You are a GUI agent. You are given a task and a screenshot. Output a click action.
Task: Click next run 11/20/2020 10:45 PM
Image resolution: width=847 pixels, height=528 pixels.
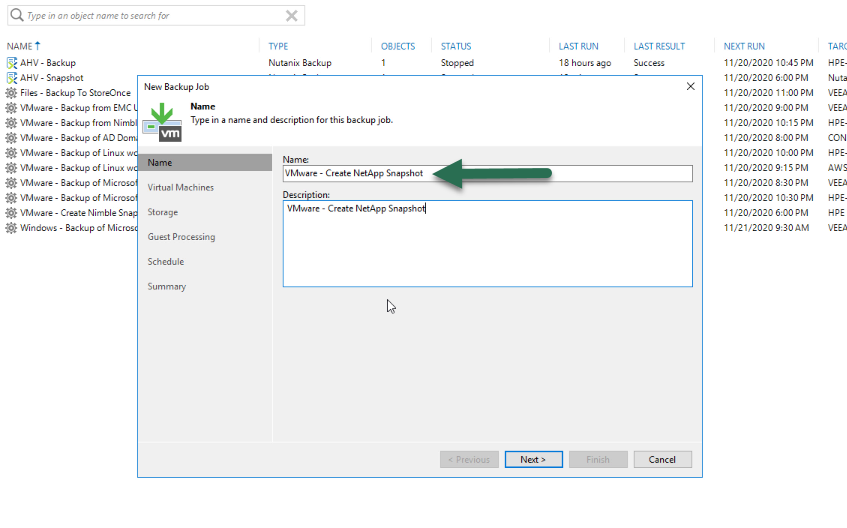(x=769, y=63)
